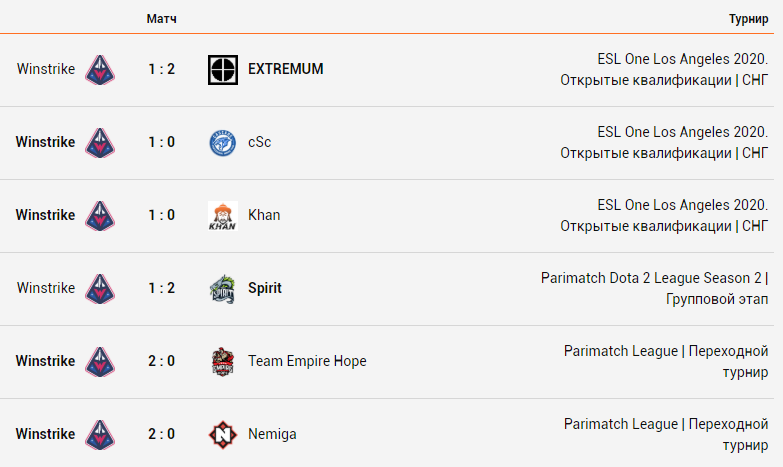Click the Nemiga team name

pyautogui.click(x=272, y=434)
